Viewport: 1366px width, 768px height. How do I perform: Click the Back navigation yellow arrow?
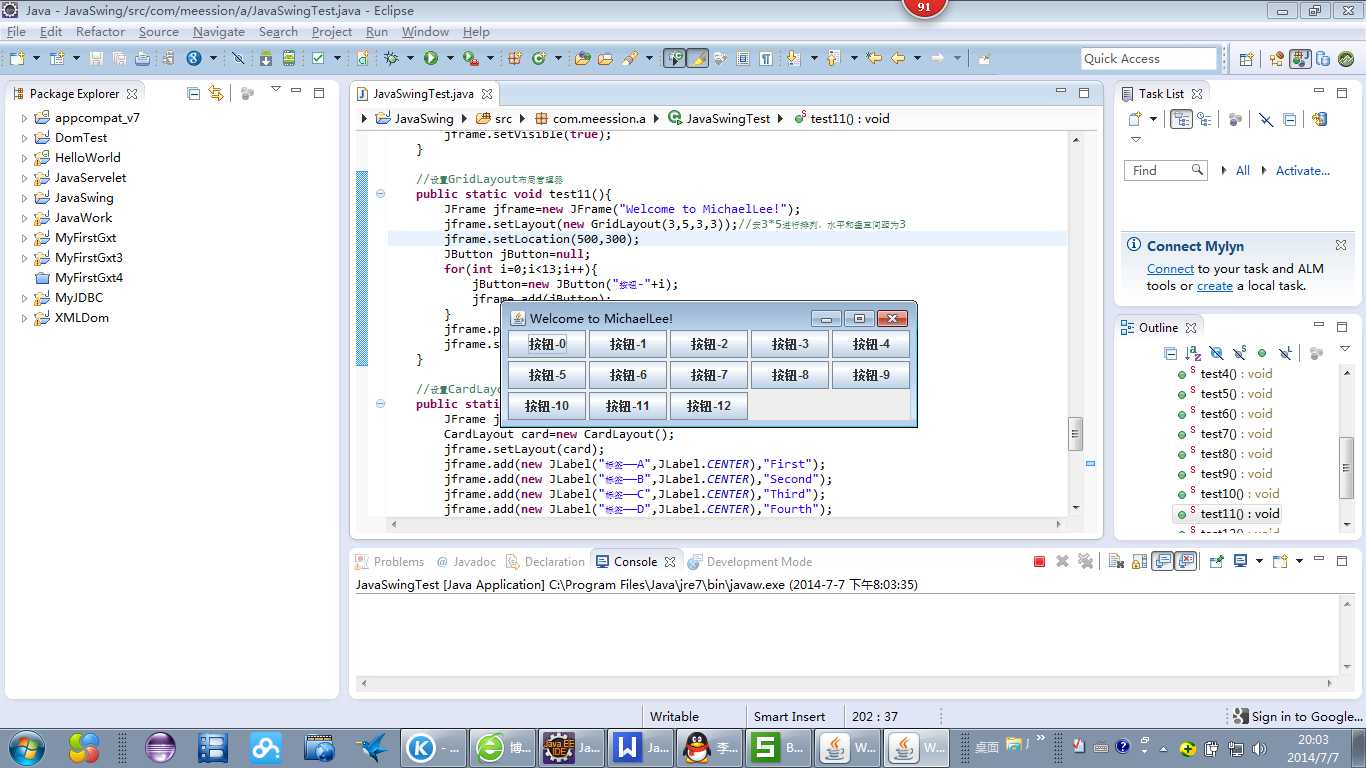898,59
